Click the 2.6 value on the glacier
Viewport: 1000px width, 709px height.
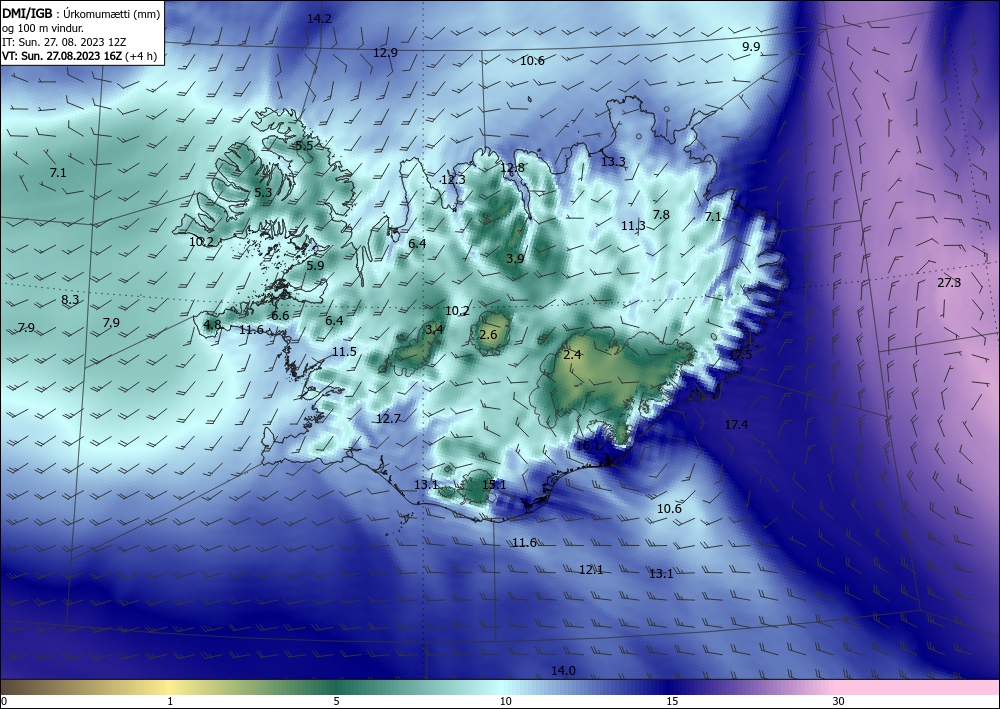coord(488,335)
